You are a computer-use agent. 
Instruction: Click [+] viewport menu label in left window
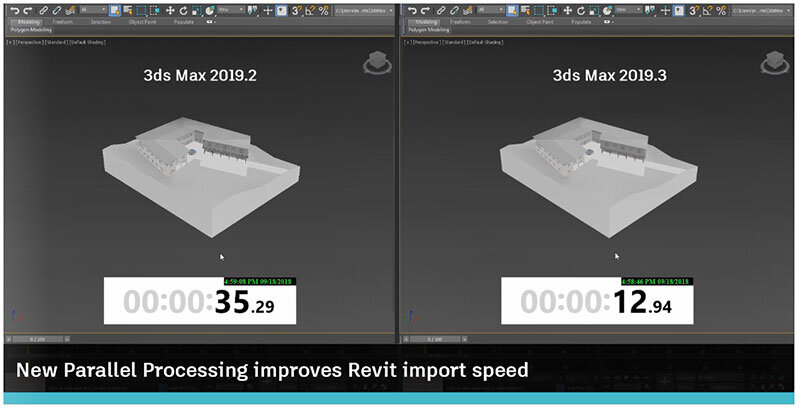10,42
